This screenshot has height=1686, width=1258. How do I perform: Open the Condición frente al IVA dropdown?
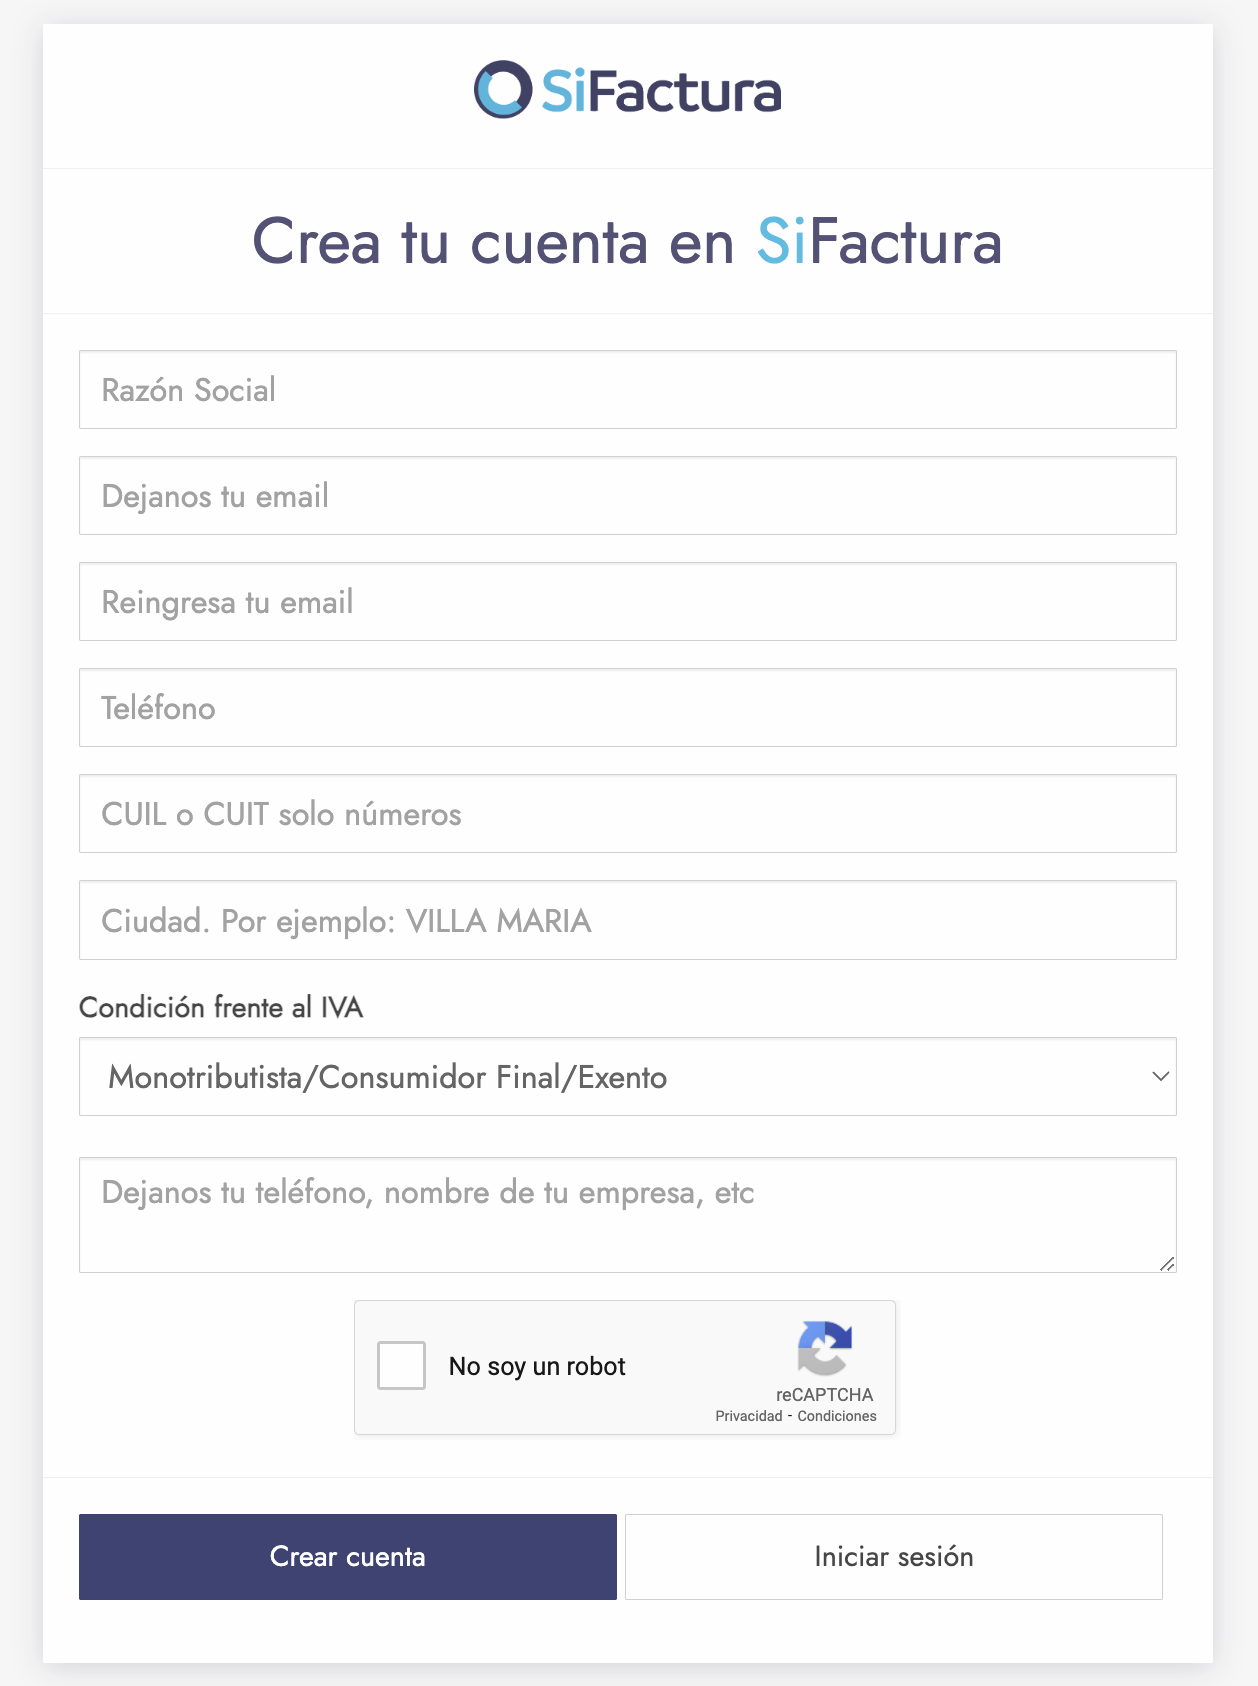[628, 1077]
